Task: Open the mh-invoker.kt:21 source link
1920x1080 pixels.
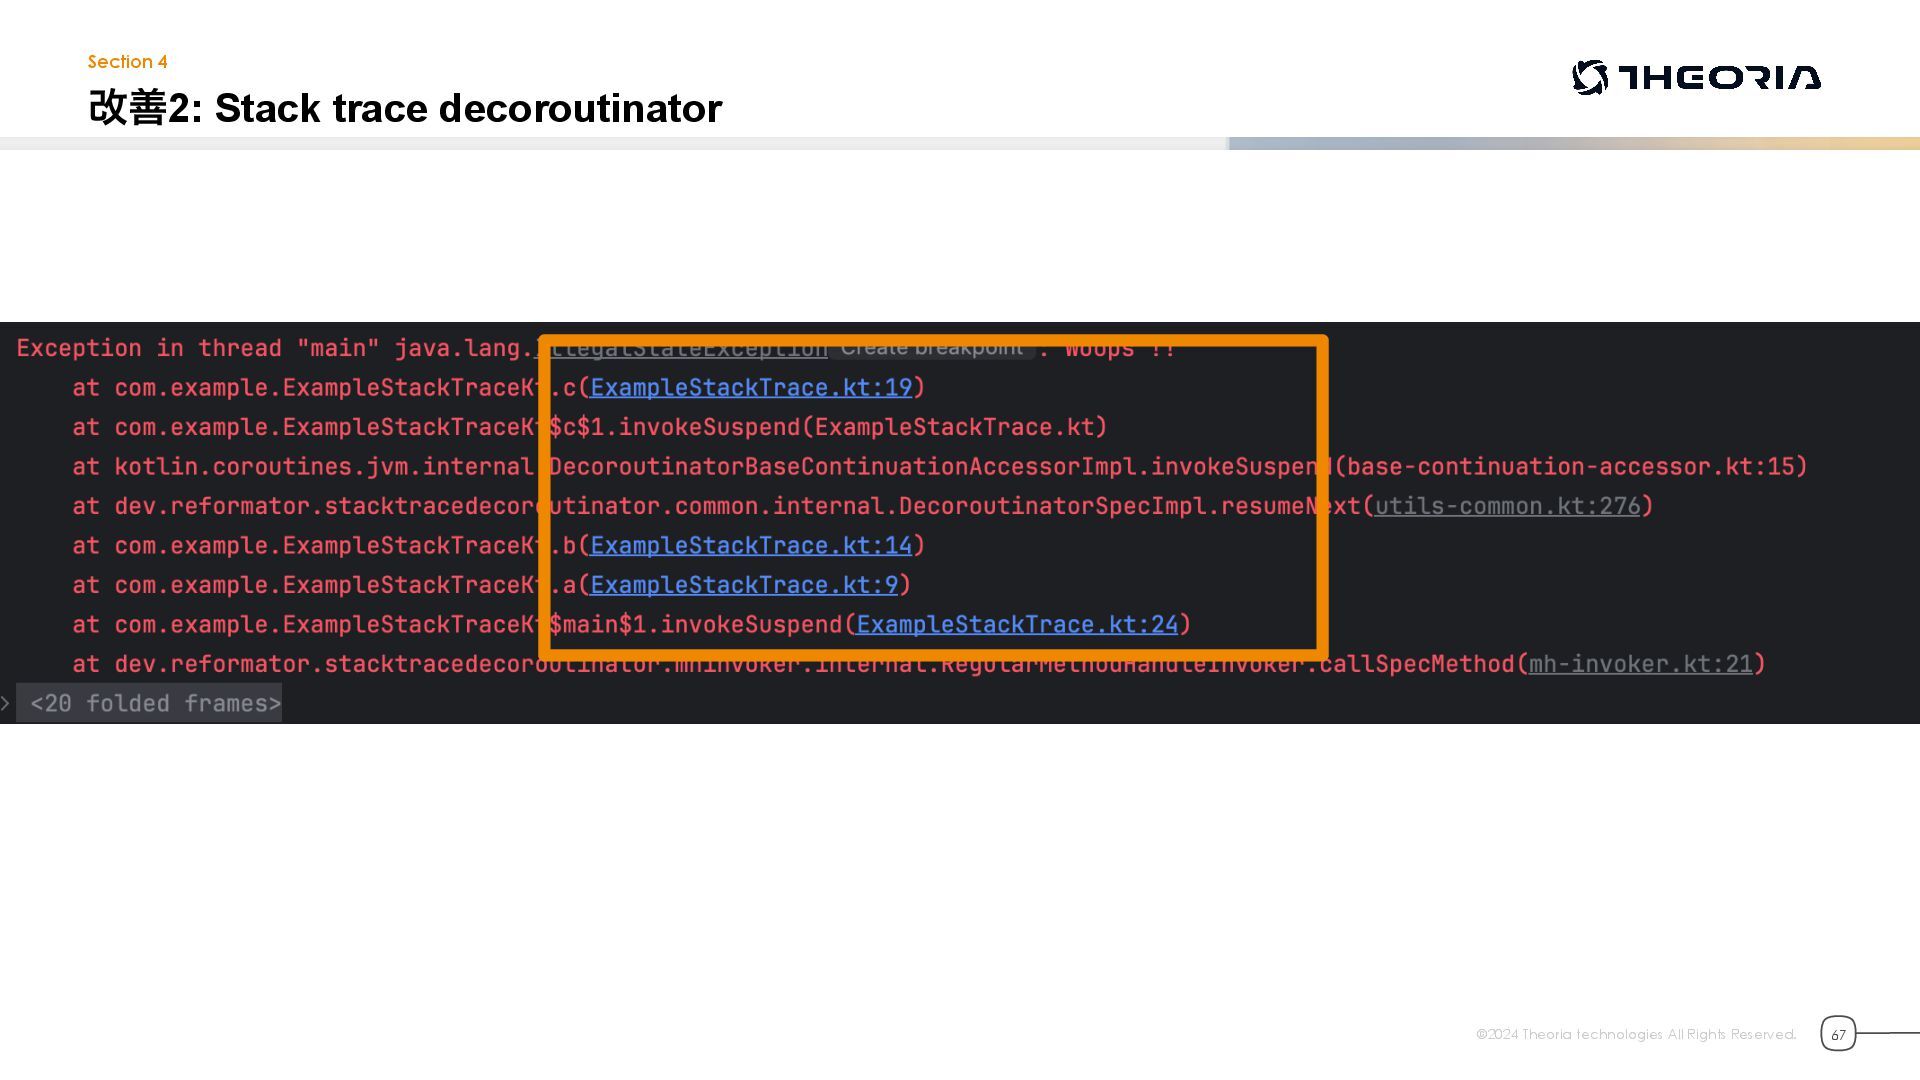Action: pyautogui.click(x=1640, y=664)
